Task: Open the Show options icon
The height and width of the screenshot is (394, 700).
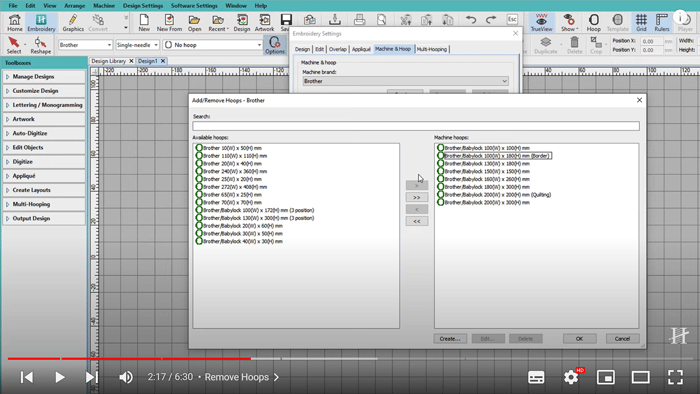Action: tap(569, 23)
